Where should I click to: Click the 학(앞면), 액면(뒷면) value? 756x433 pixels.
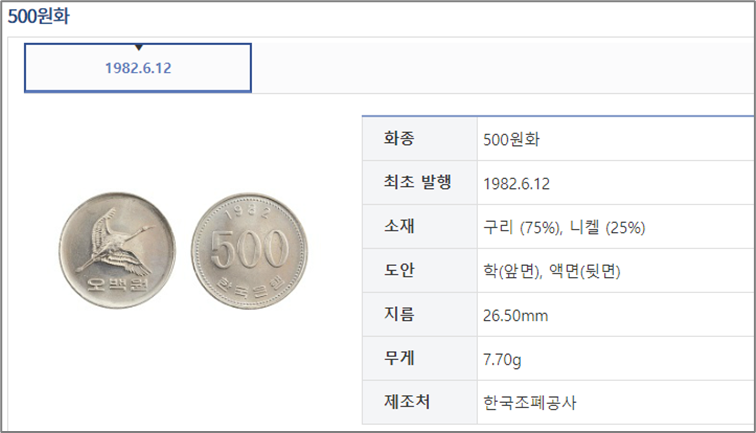tap(552, 271)
